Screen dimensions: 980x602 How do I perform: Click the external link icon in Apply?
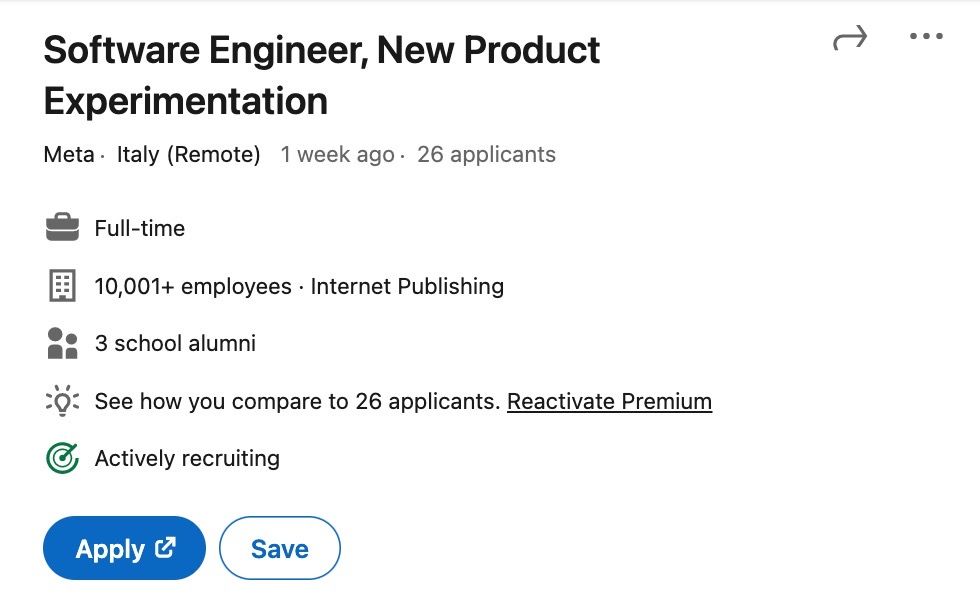click(x=165, y=548)
